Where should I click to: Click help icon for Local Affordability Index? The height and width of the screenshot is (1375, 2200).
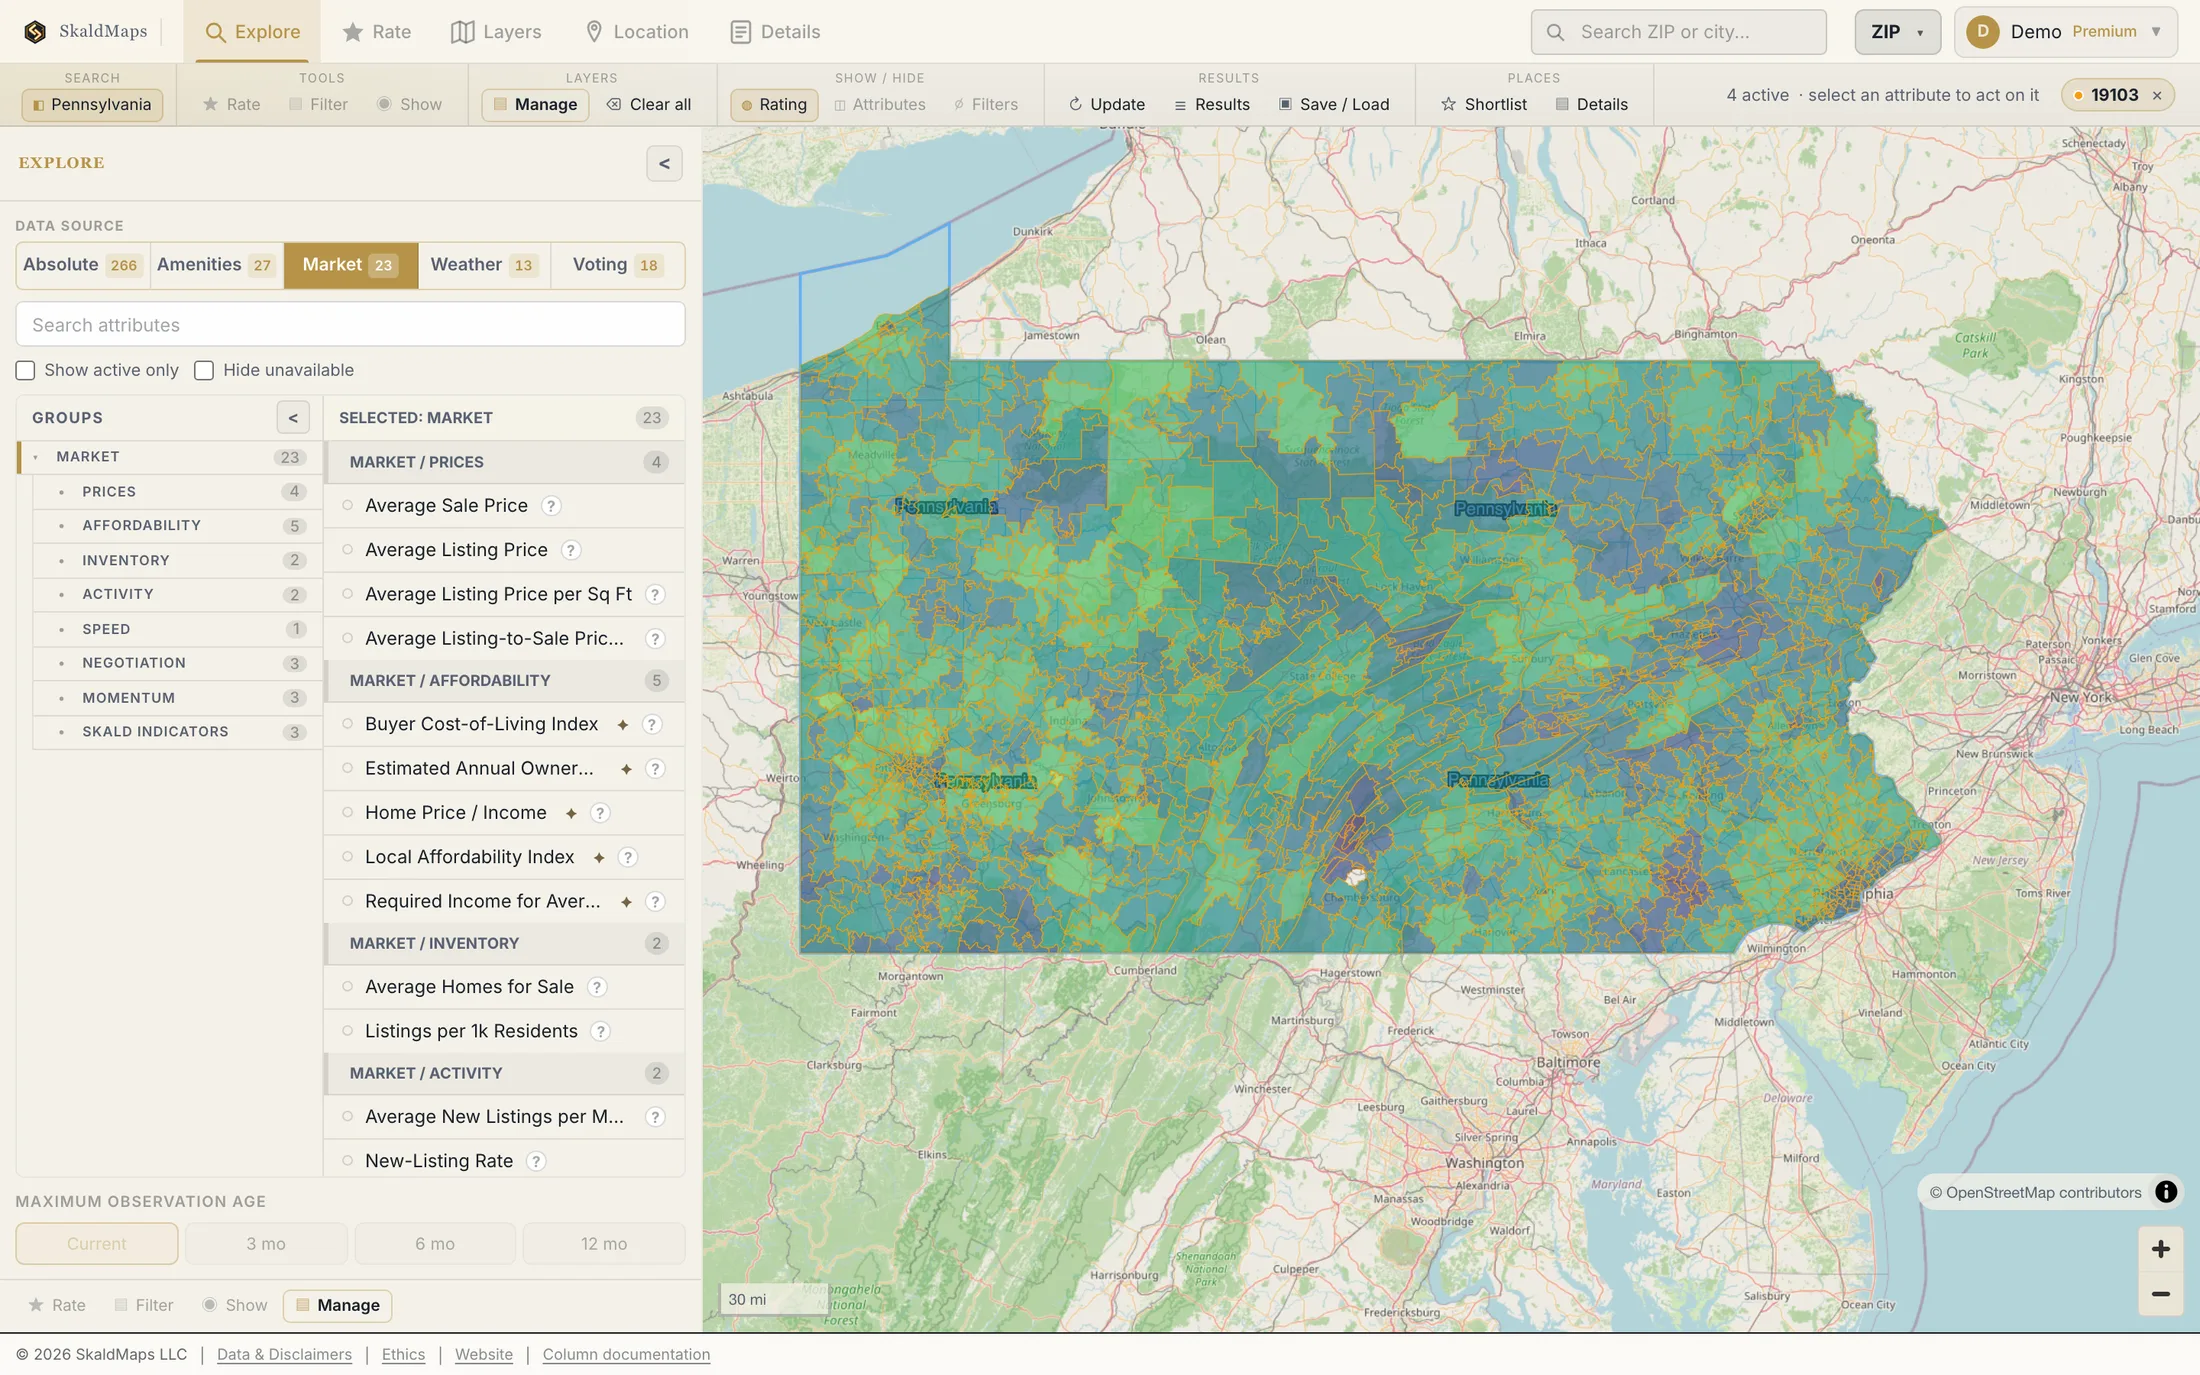tap(628, 857)
